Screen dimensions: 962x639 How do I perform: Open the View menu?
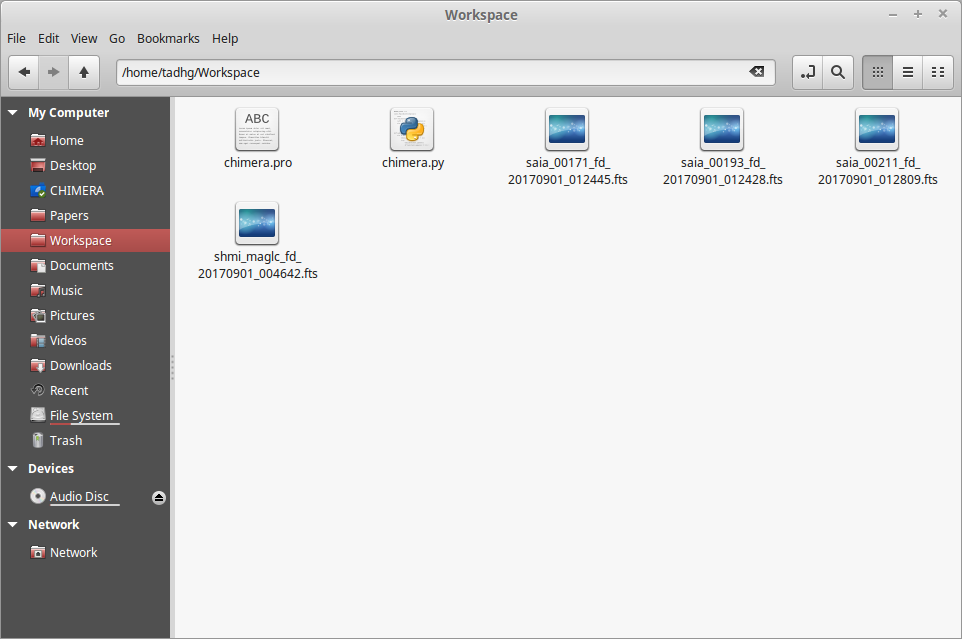click(x=84, y=39)
